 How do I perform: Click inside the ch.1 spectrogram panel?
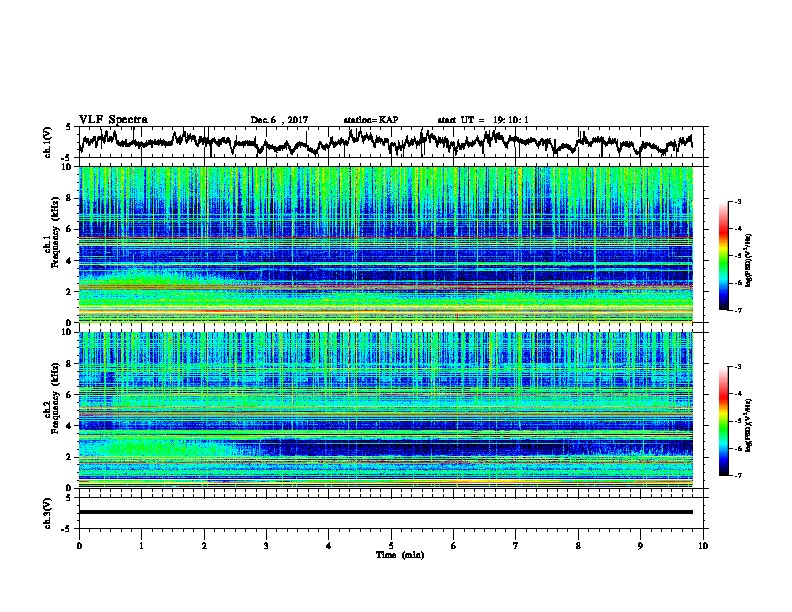tap(386, 244)
